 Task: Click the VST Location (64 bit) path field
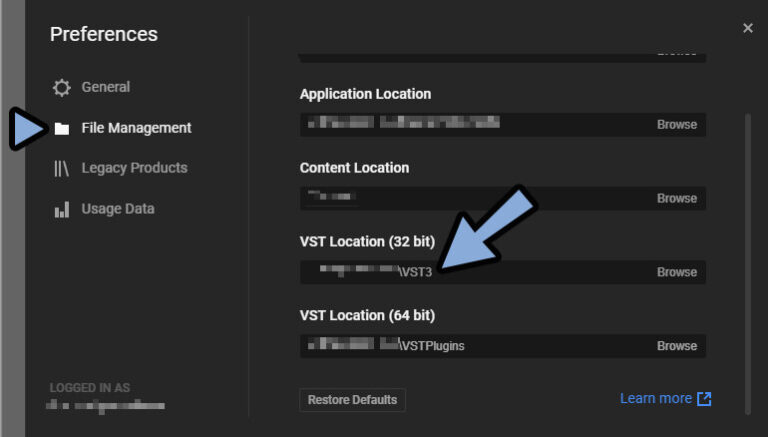tap(470, 346)
